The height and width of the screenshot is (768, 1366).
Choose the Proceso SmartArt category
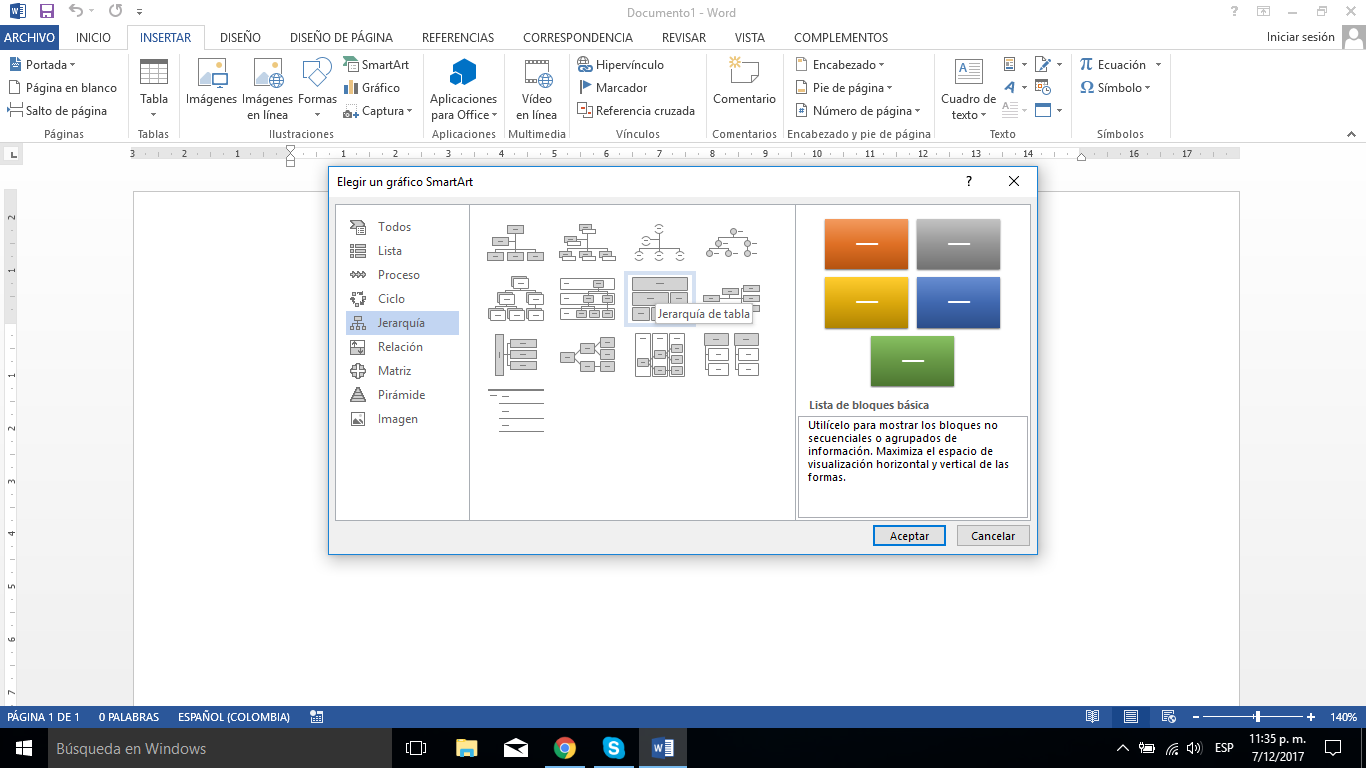pyautogui.click(x=402, y=275)
